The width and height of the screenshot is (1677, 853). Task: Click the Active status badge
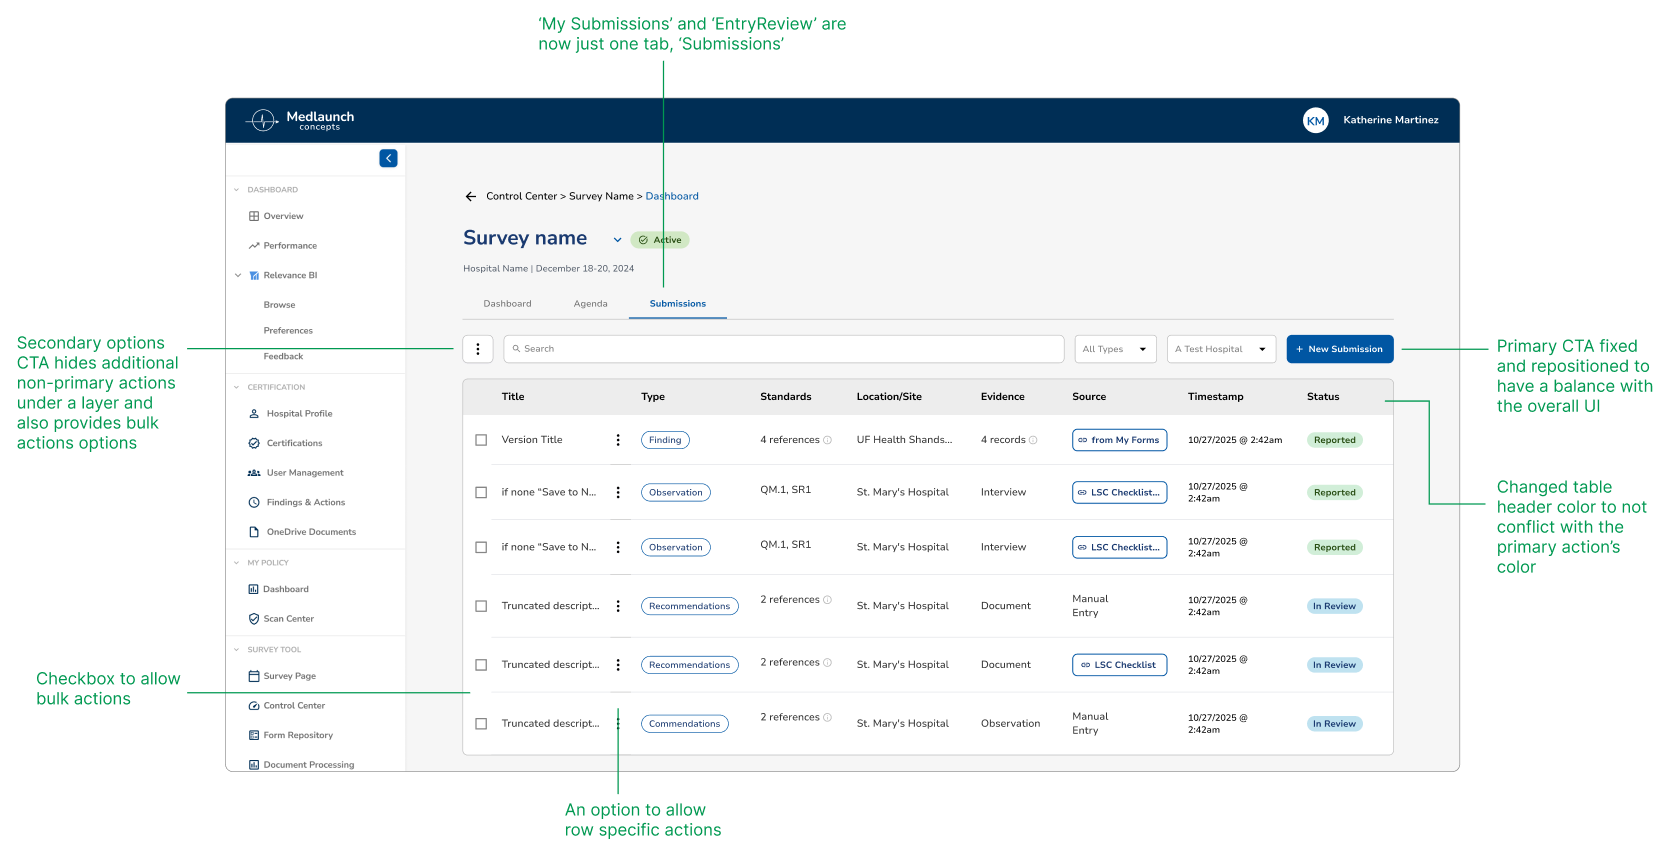pyautogui.click(x=660, y=240)
